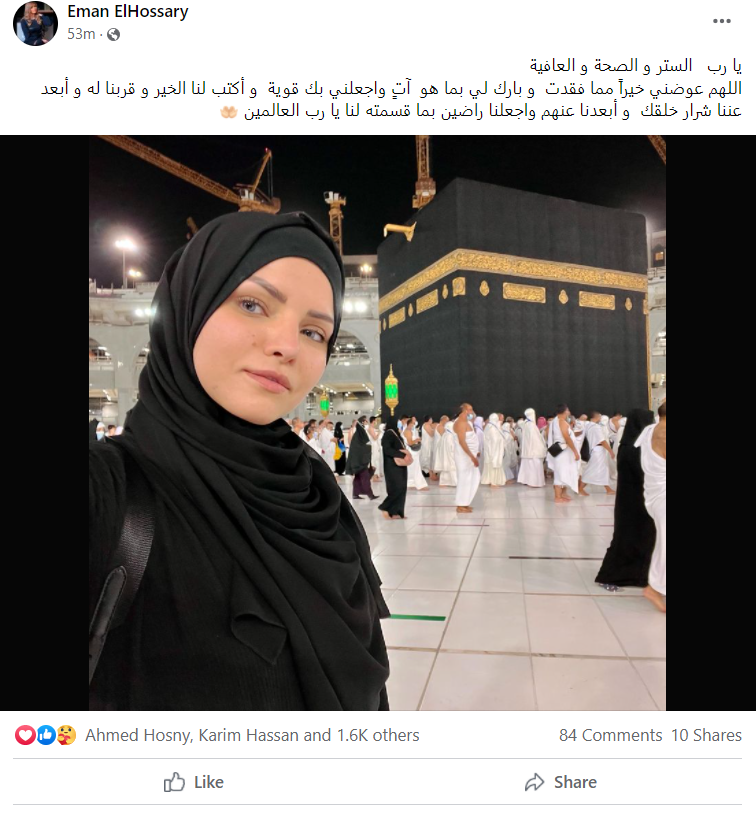View the 10 Shares list
The image size is (756, 815).
[x=706, y=735]
